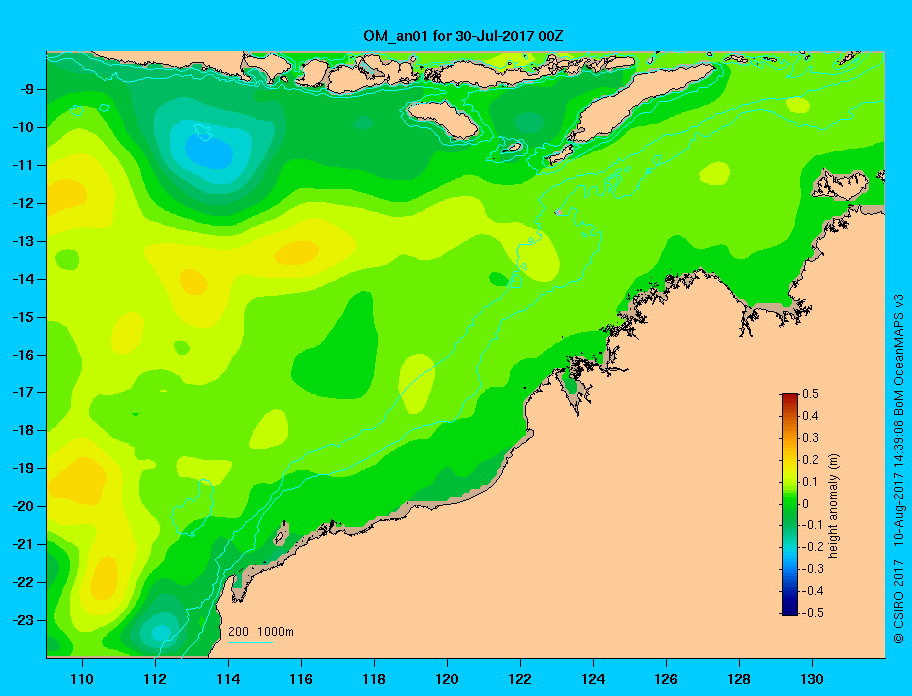
Task: Click the colorbar tick label '-0.5'
Action: click(813, 613)
